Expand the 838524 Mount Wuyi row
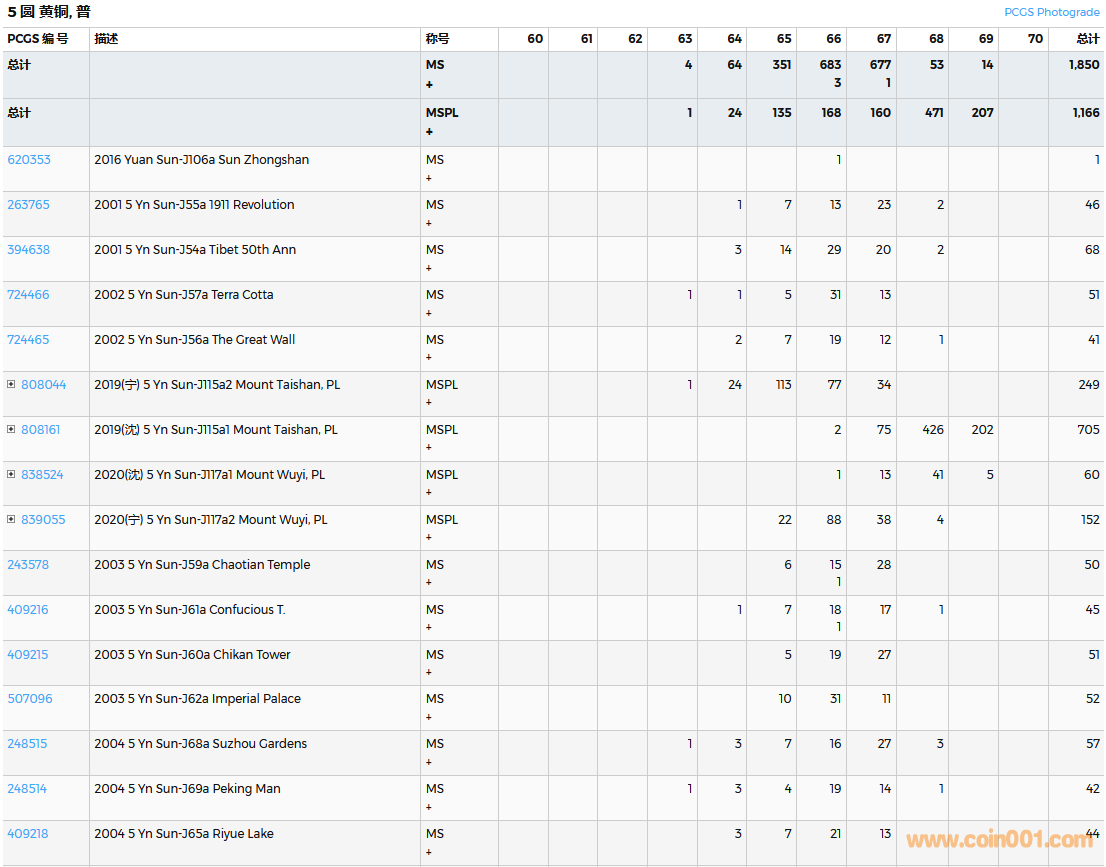The width and height of the screenshot is (1106, 867). tap(11, 475)
